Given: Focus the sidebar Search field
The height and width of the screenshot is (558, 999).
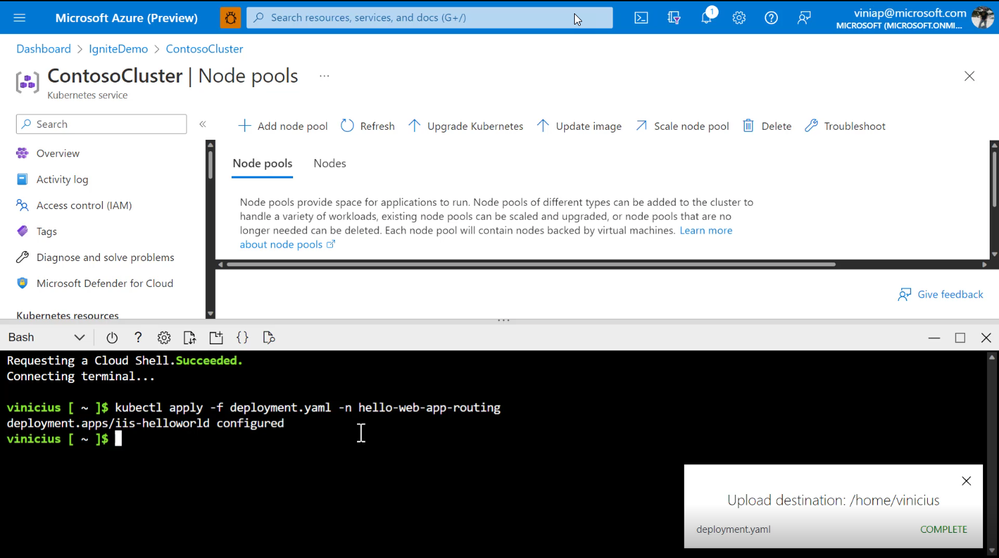Looking at the screenshot, I should coord(101,124).
